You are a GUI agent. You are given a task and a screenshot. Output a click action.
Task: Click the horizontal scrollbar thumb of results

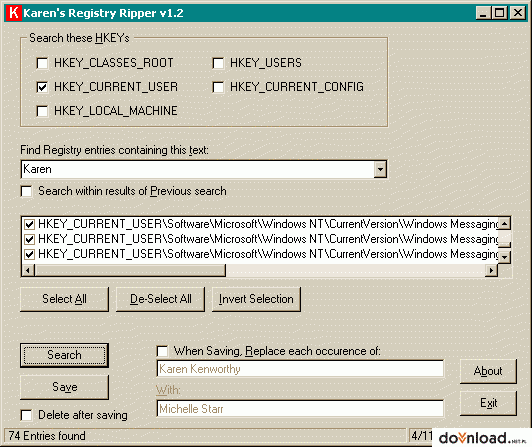point(130,271)
